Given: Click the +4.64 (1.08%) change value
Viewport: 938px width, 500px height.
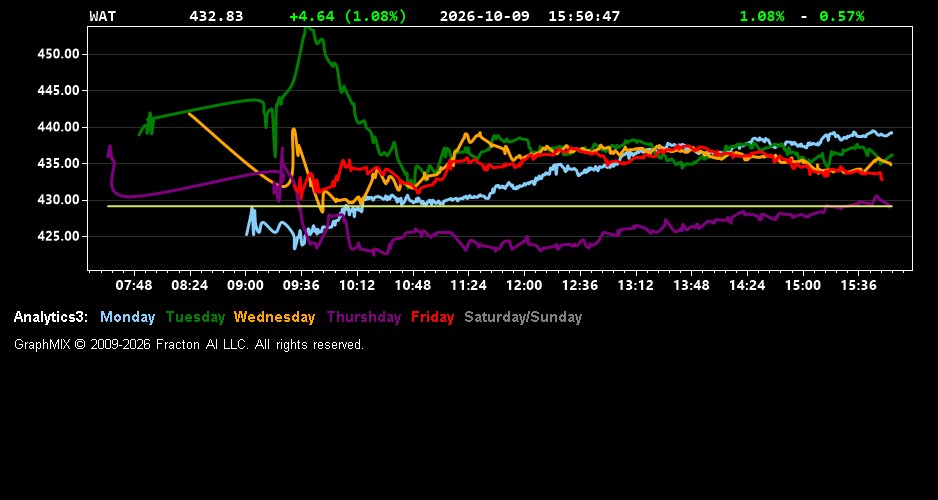Looking at the screenshot, I should (x=348, y=17).
